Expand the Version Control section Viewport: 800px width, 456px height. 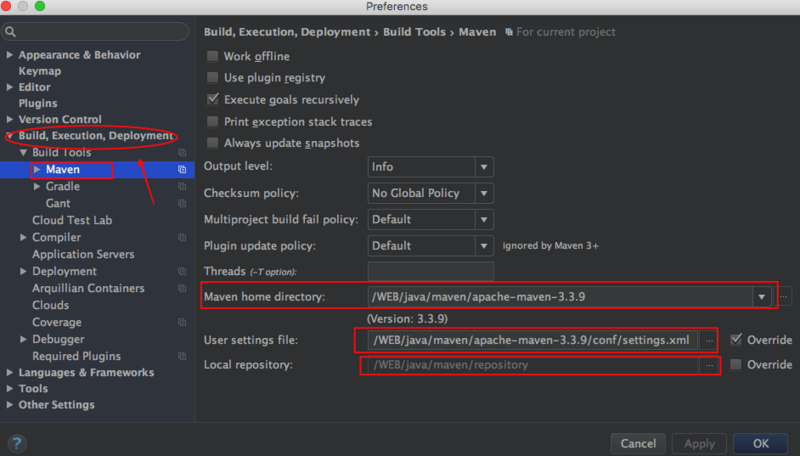[10, 119]
